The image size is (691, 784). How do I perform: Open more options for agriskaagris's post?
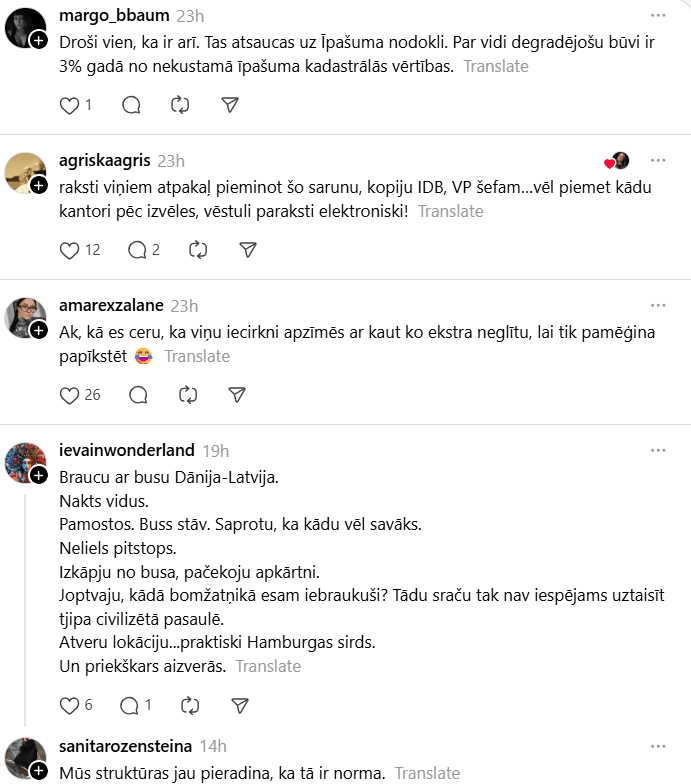tap(657, 161)
